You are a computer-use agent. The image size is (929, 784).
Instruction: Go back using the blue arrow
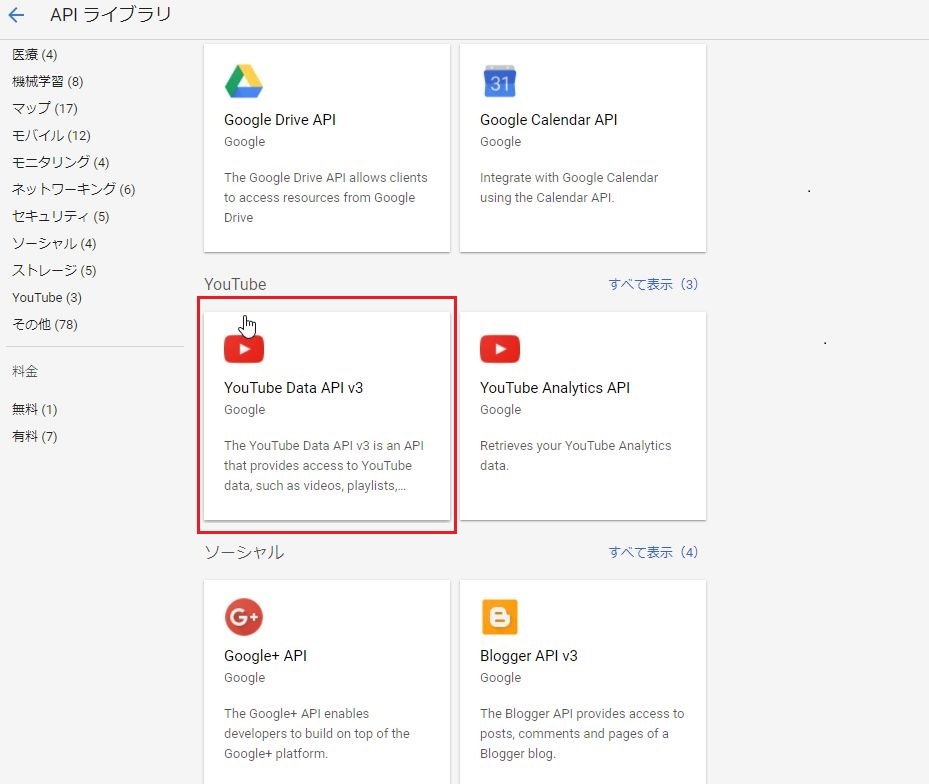coord(16,15)
